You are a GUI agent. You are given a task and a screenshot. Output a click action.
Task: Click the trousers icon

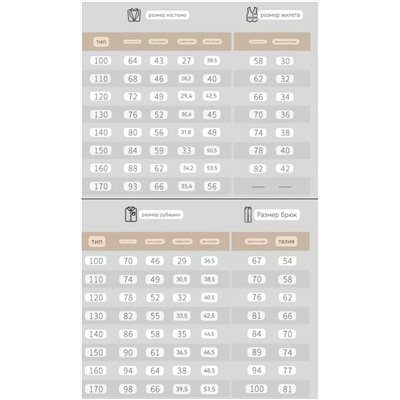[248, 215]
